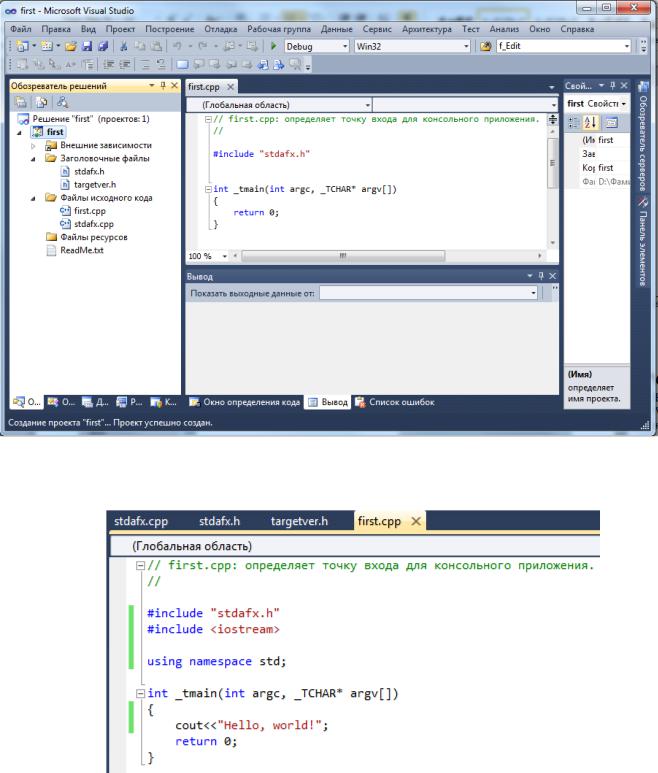Click the Open File folder icon
The width and height of the screenshot is (658, 773).
click(71, 46)
